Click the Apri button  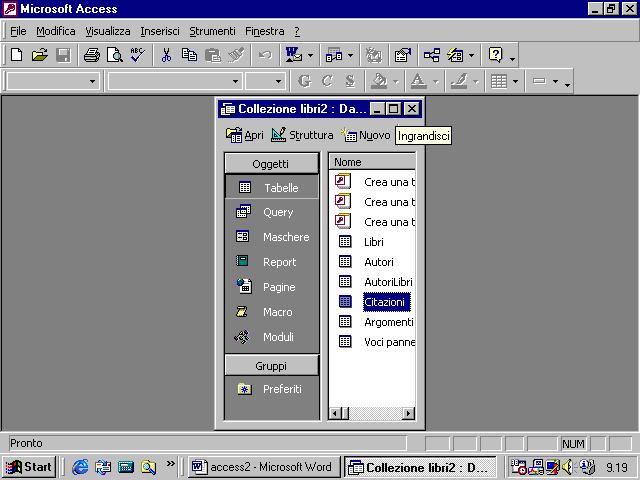244,135
